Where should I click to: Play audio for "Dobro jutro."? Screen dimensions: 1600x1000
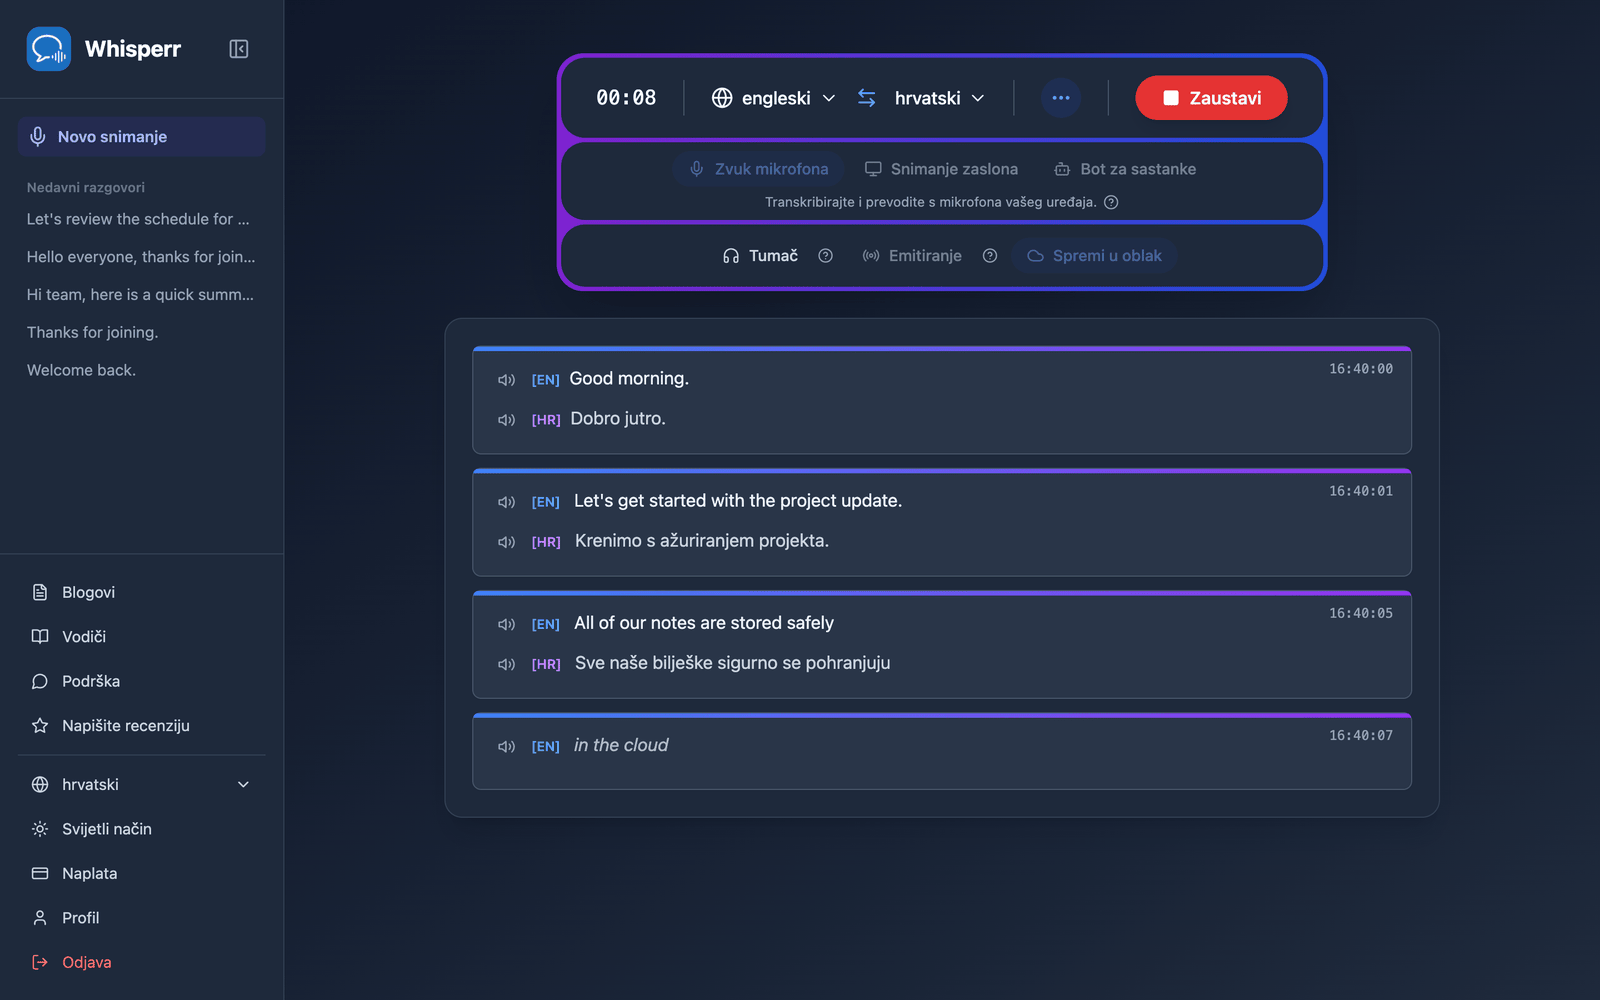coord(507,420)
